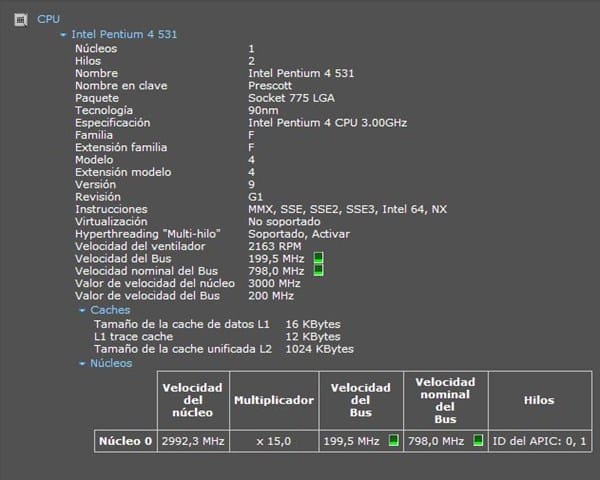The width and height of the screenshot is (600, 480).
Task: Collapse the Intel Pentium 4 531 tree node
Action: pyautogui.click(x=63, y=35)
